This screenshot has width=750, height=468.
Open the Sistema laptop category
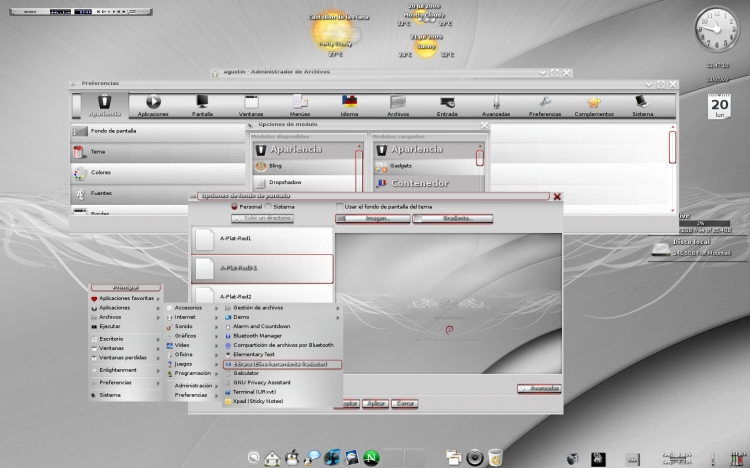click(x=642, y=105)
